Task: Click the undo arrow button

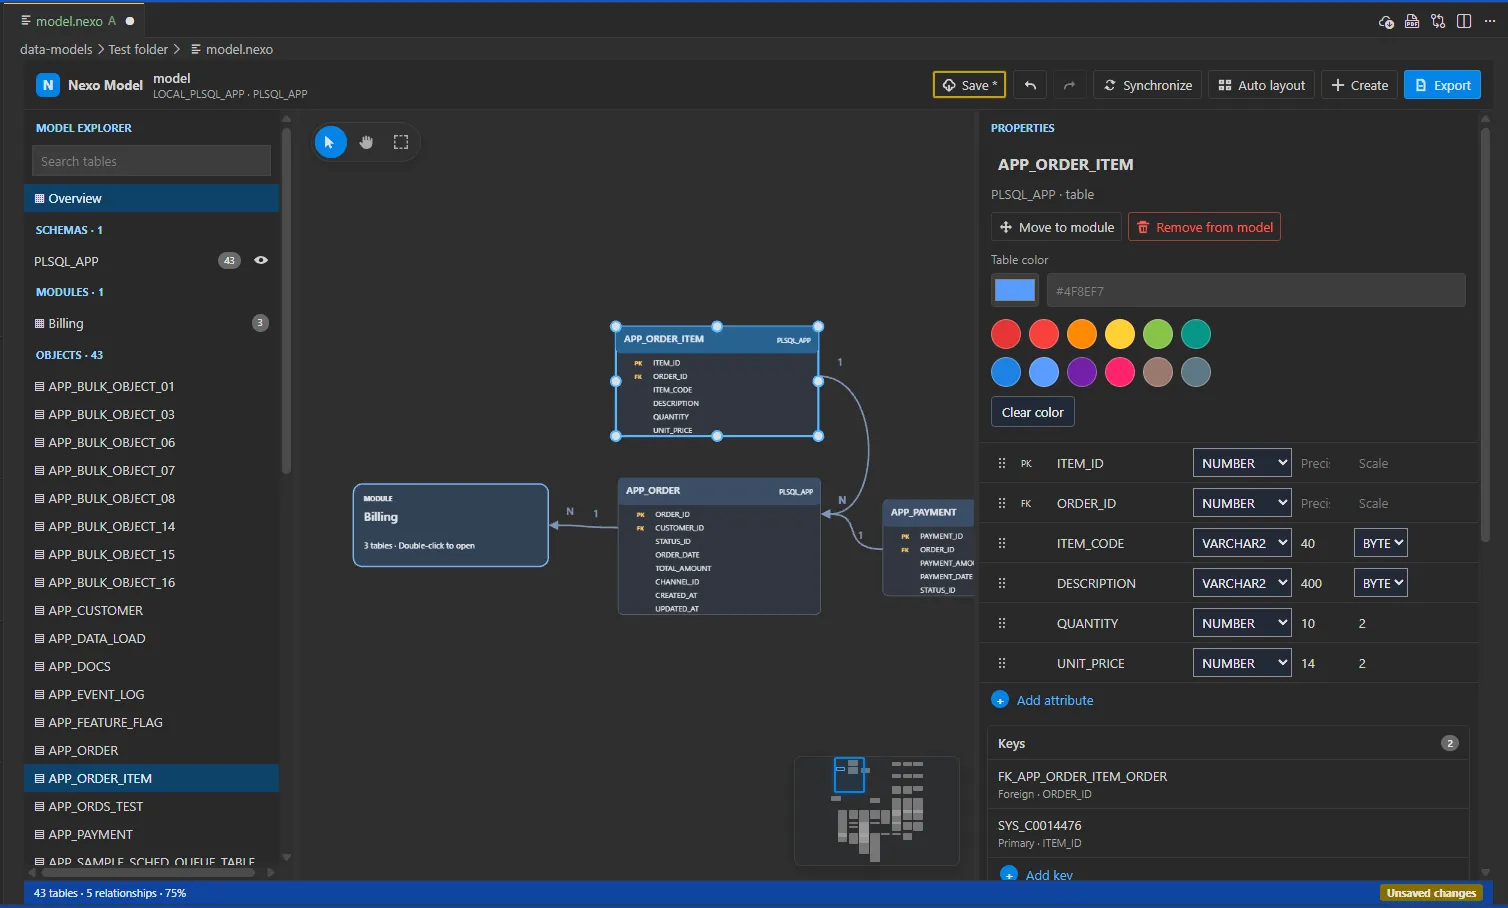Action: [1030, 85]
